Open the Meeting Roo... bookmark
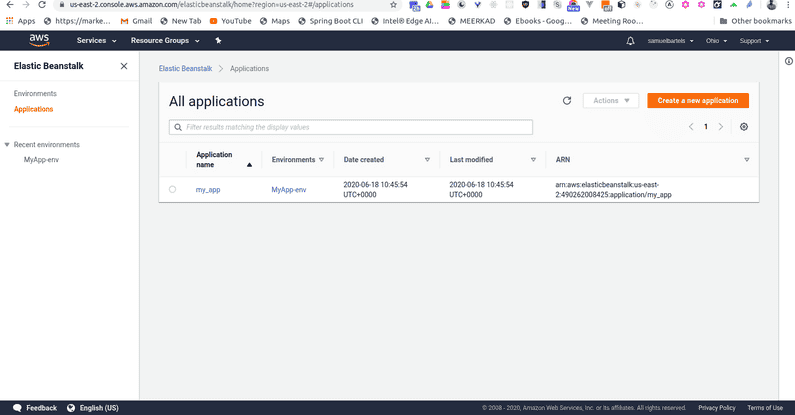This screenshot has width=795, height=415. 612,21
